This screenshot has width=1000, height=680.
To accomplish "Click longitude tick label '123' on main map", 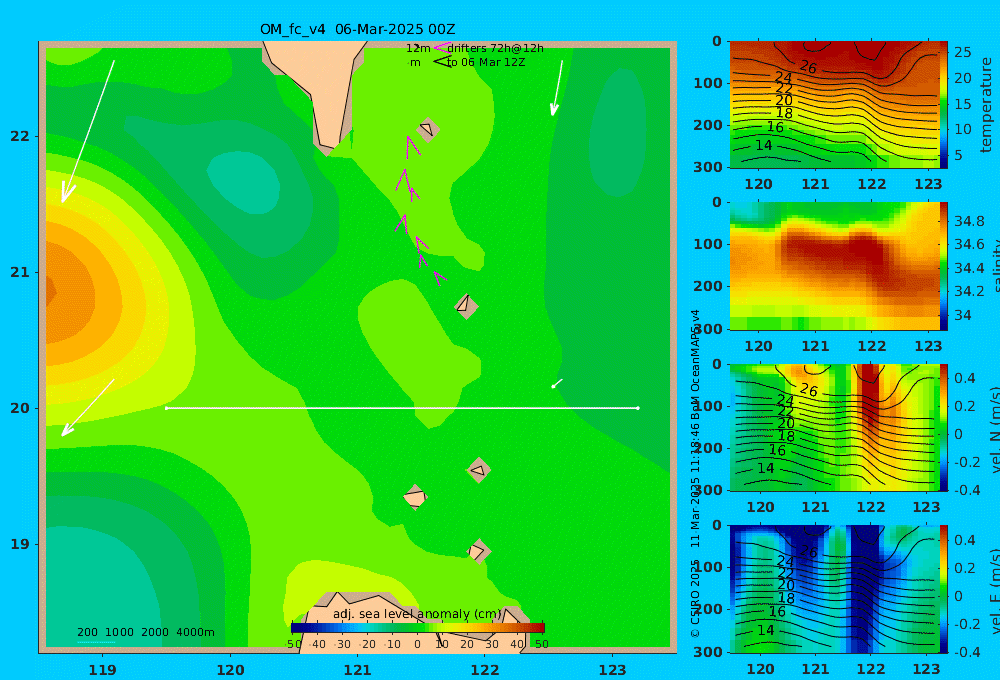I will click(613, 670).
